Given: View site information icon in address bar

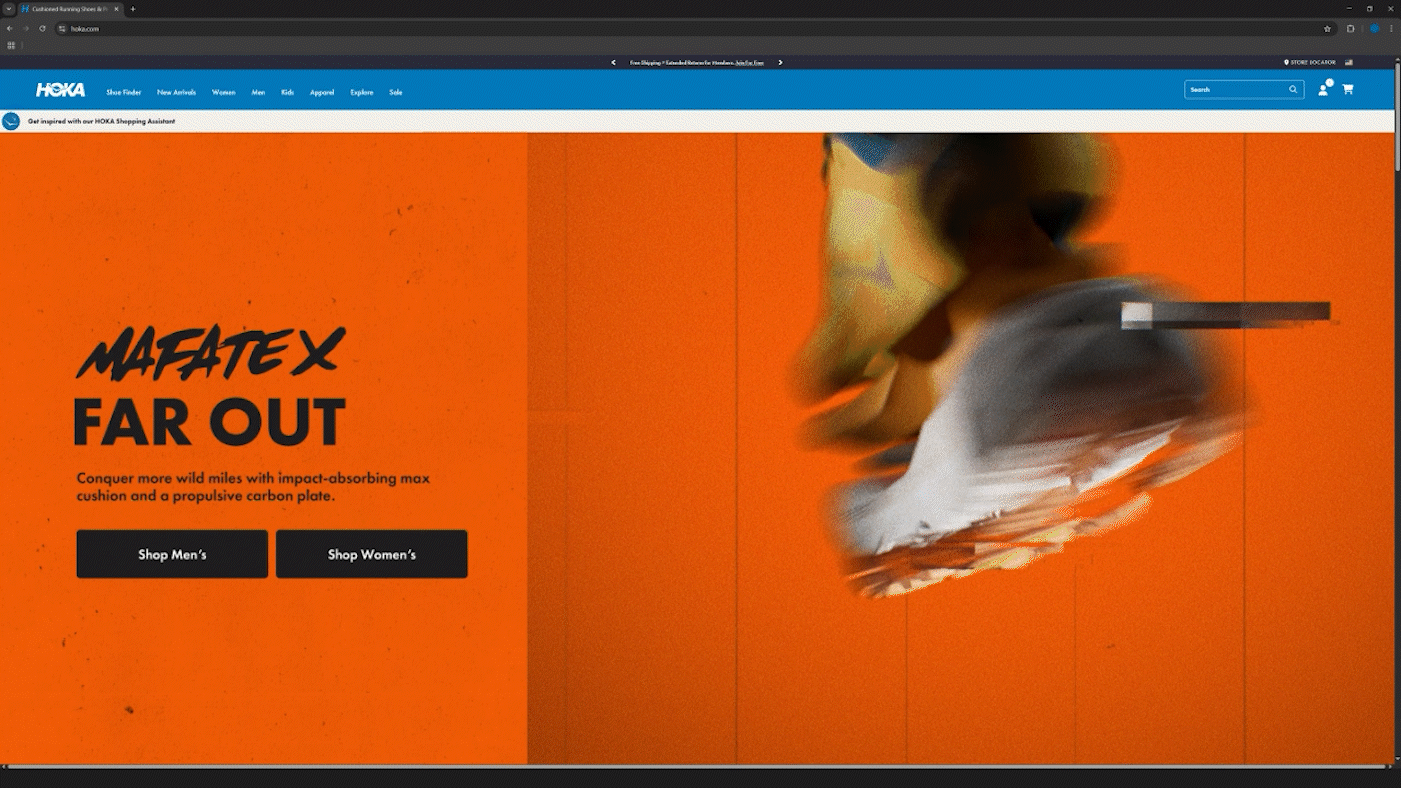Looking at the screenshot, I should click(62, 29).
